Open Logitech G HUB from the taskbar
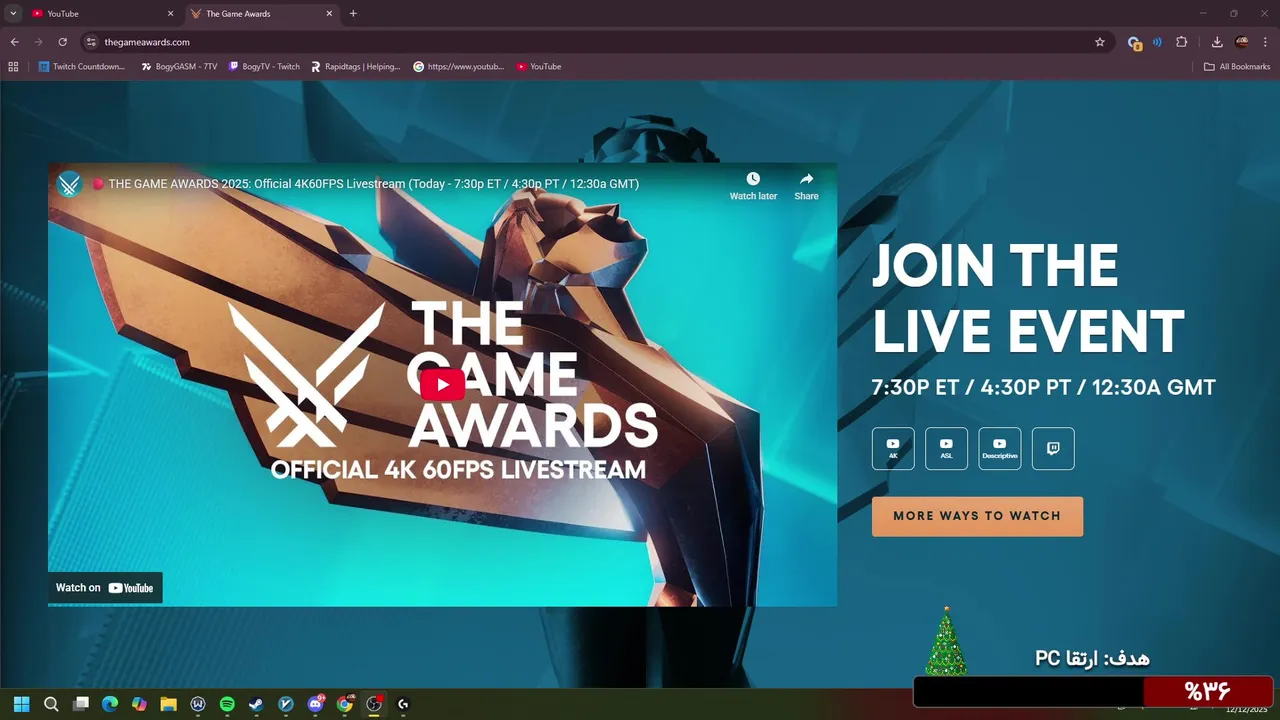Image resolution: width=1280 pixels, height=720 pixels. click(x=403, y=704)
